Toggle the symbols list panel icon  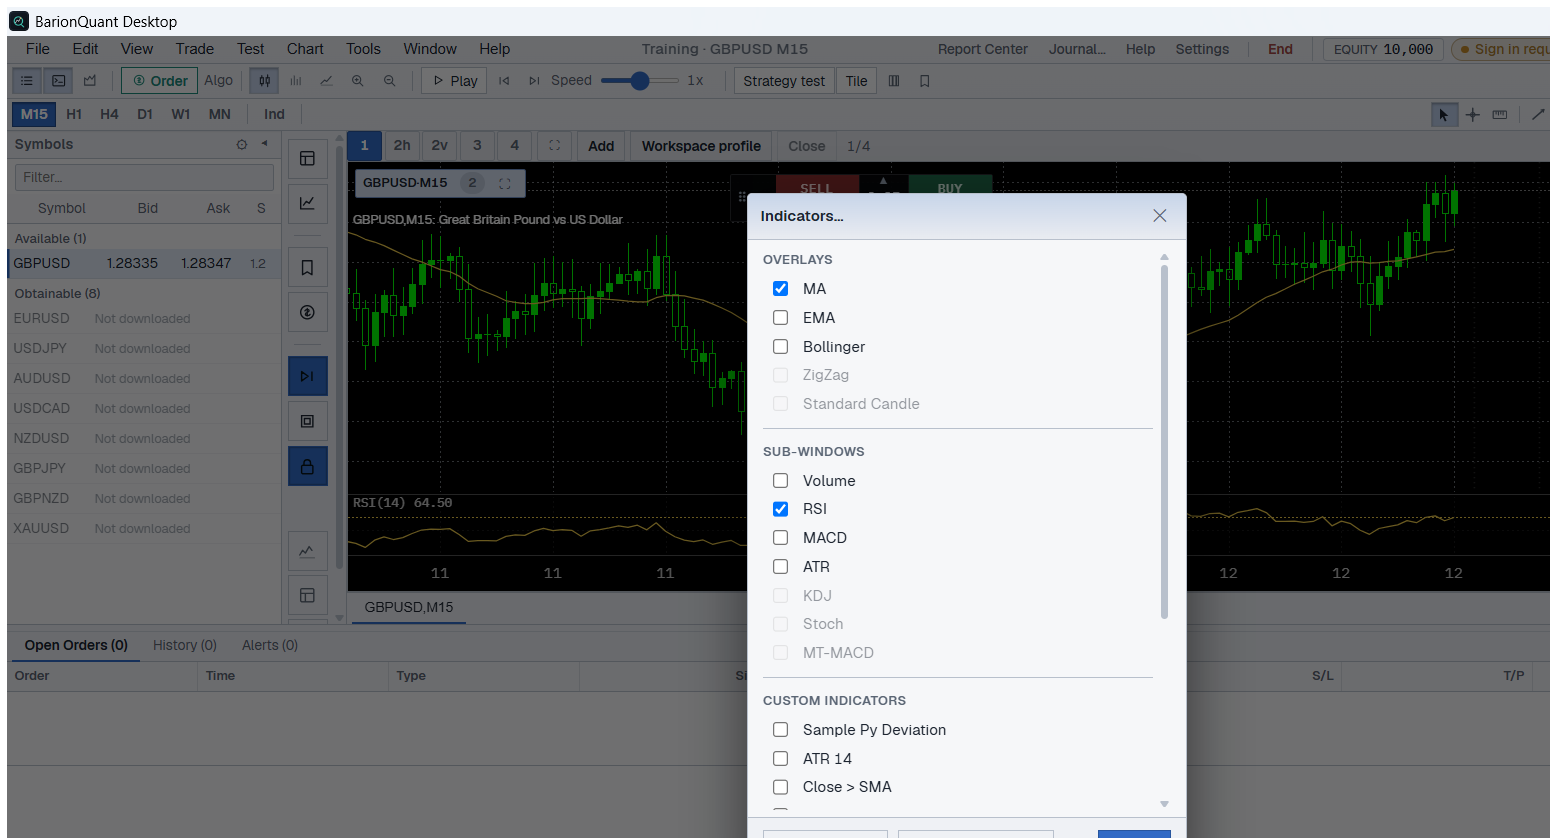[27, 81]
